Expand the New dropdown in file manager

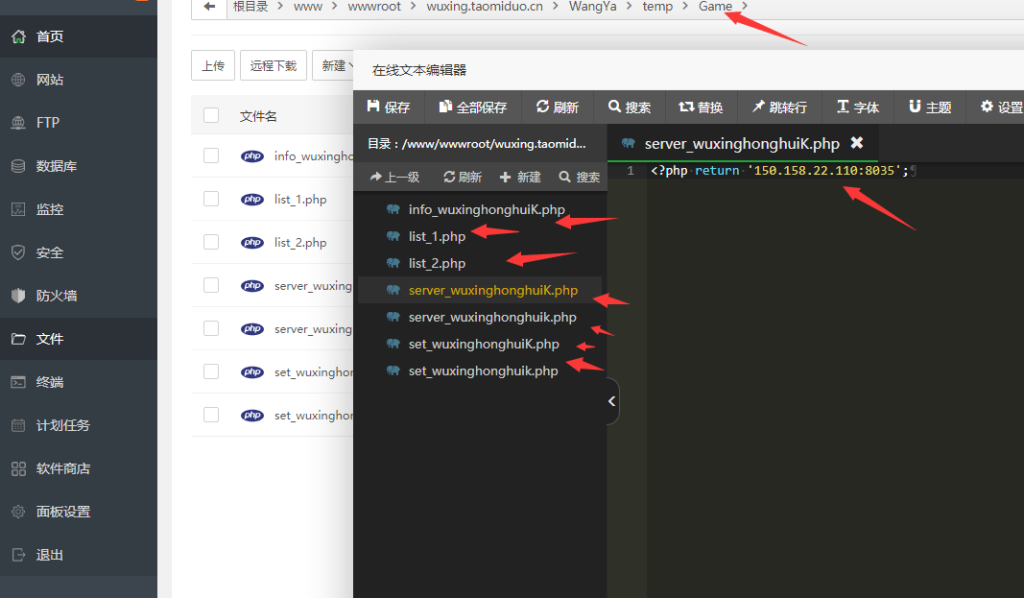pos(334,66)
